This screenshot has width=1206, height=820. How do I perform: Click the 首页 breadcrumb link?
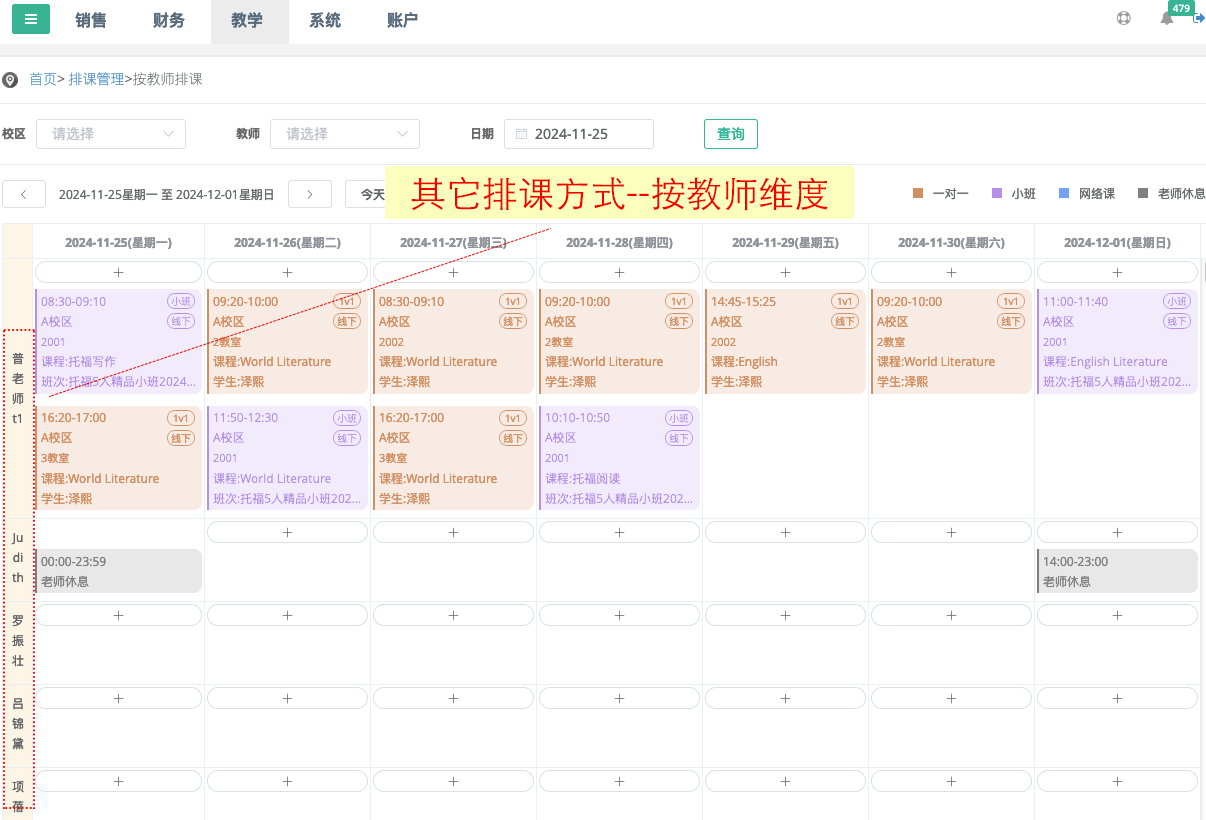43,79
